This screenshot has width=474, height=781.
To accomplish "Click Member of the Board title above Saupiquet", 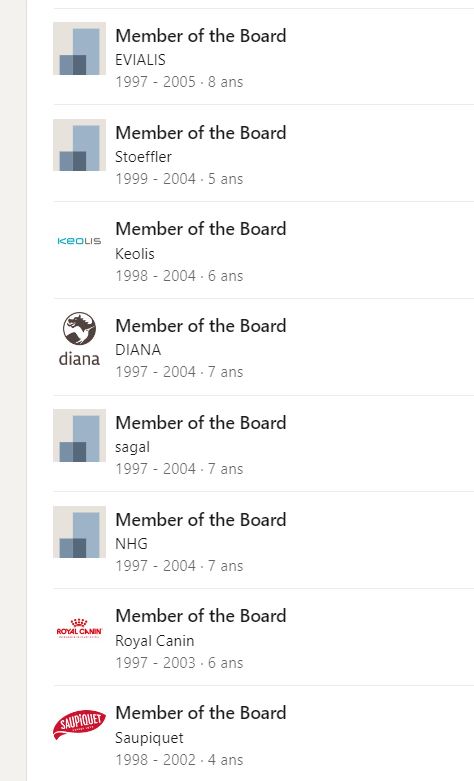I will [x=201, y=713].
